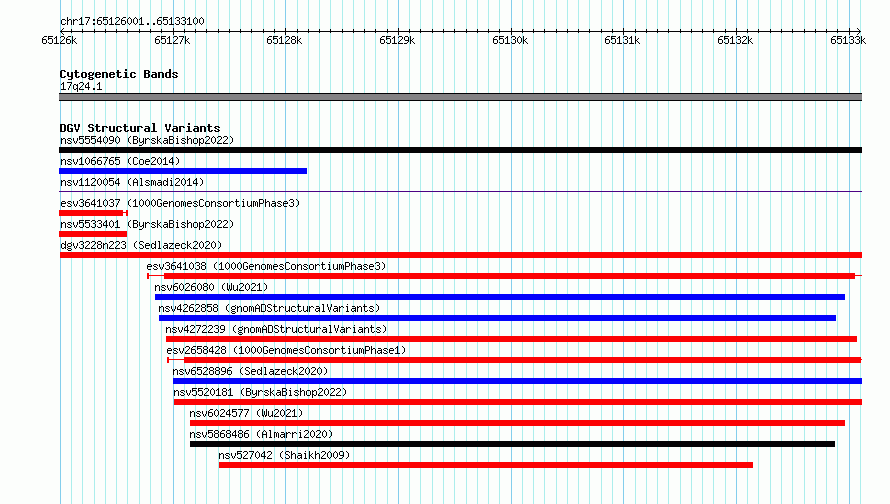Click ruler position 65133k
Screen dimensions: 890x504
(848, 40)
